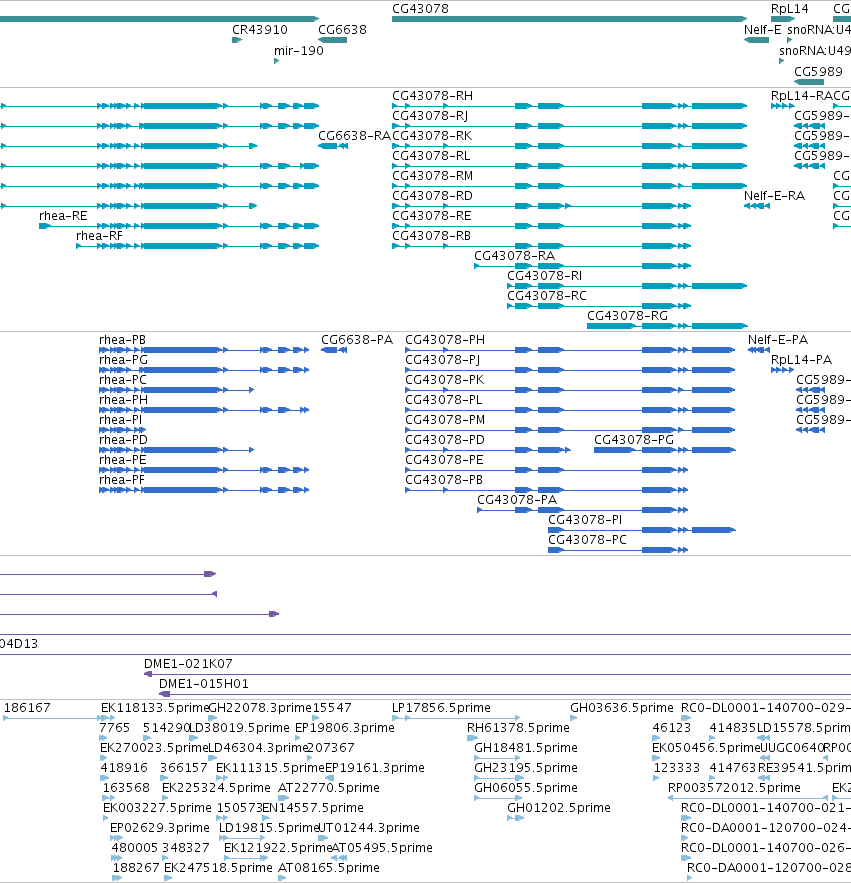Click protein CG43078-PI
Image resolution: width=851 pixels, height=883 pixels.
[x=642, y=530]
